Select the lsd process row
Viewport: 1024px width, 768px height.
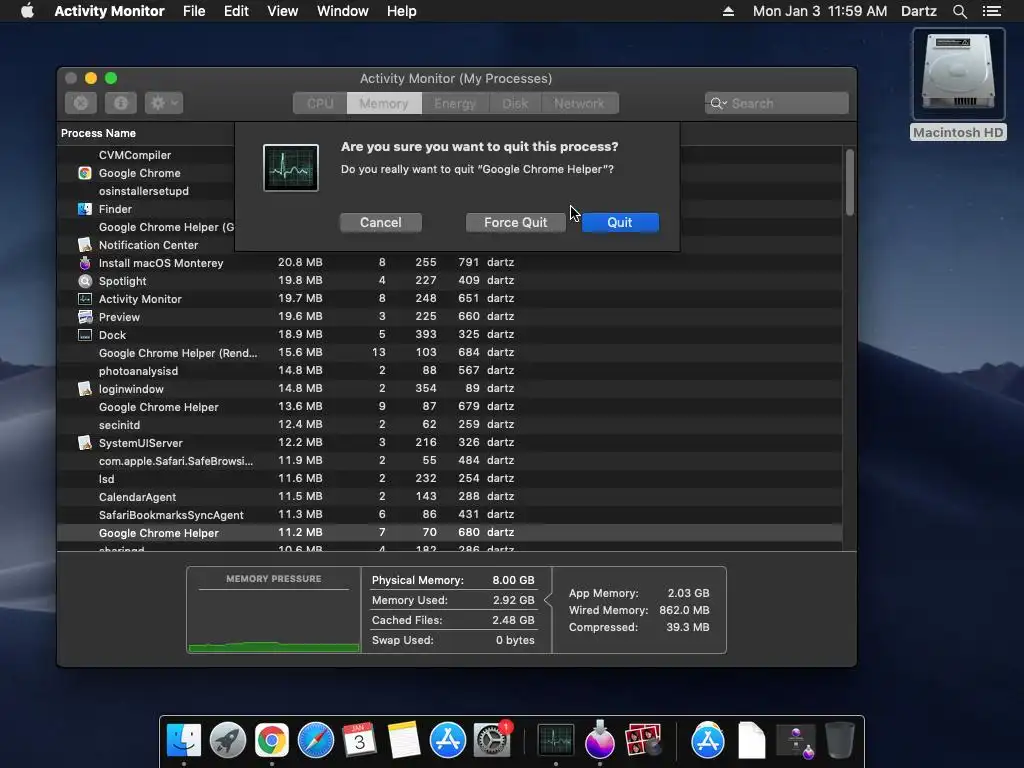coord(449,478)
